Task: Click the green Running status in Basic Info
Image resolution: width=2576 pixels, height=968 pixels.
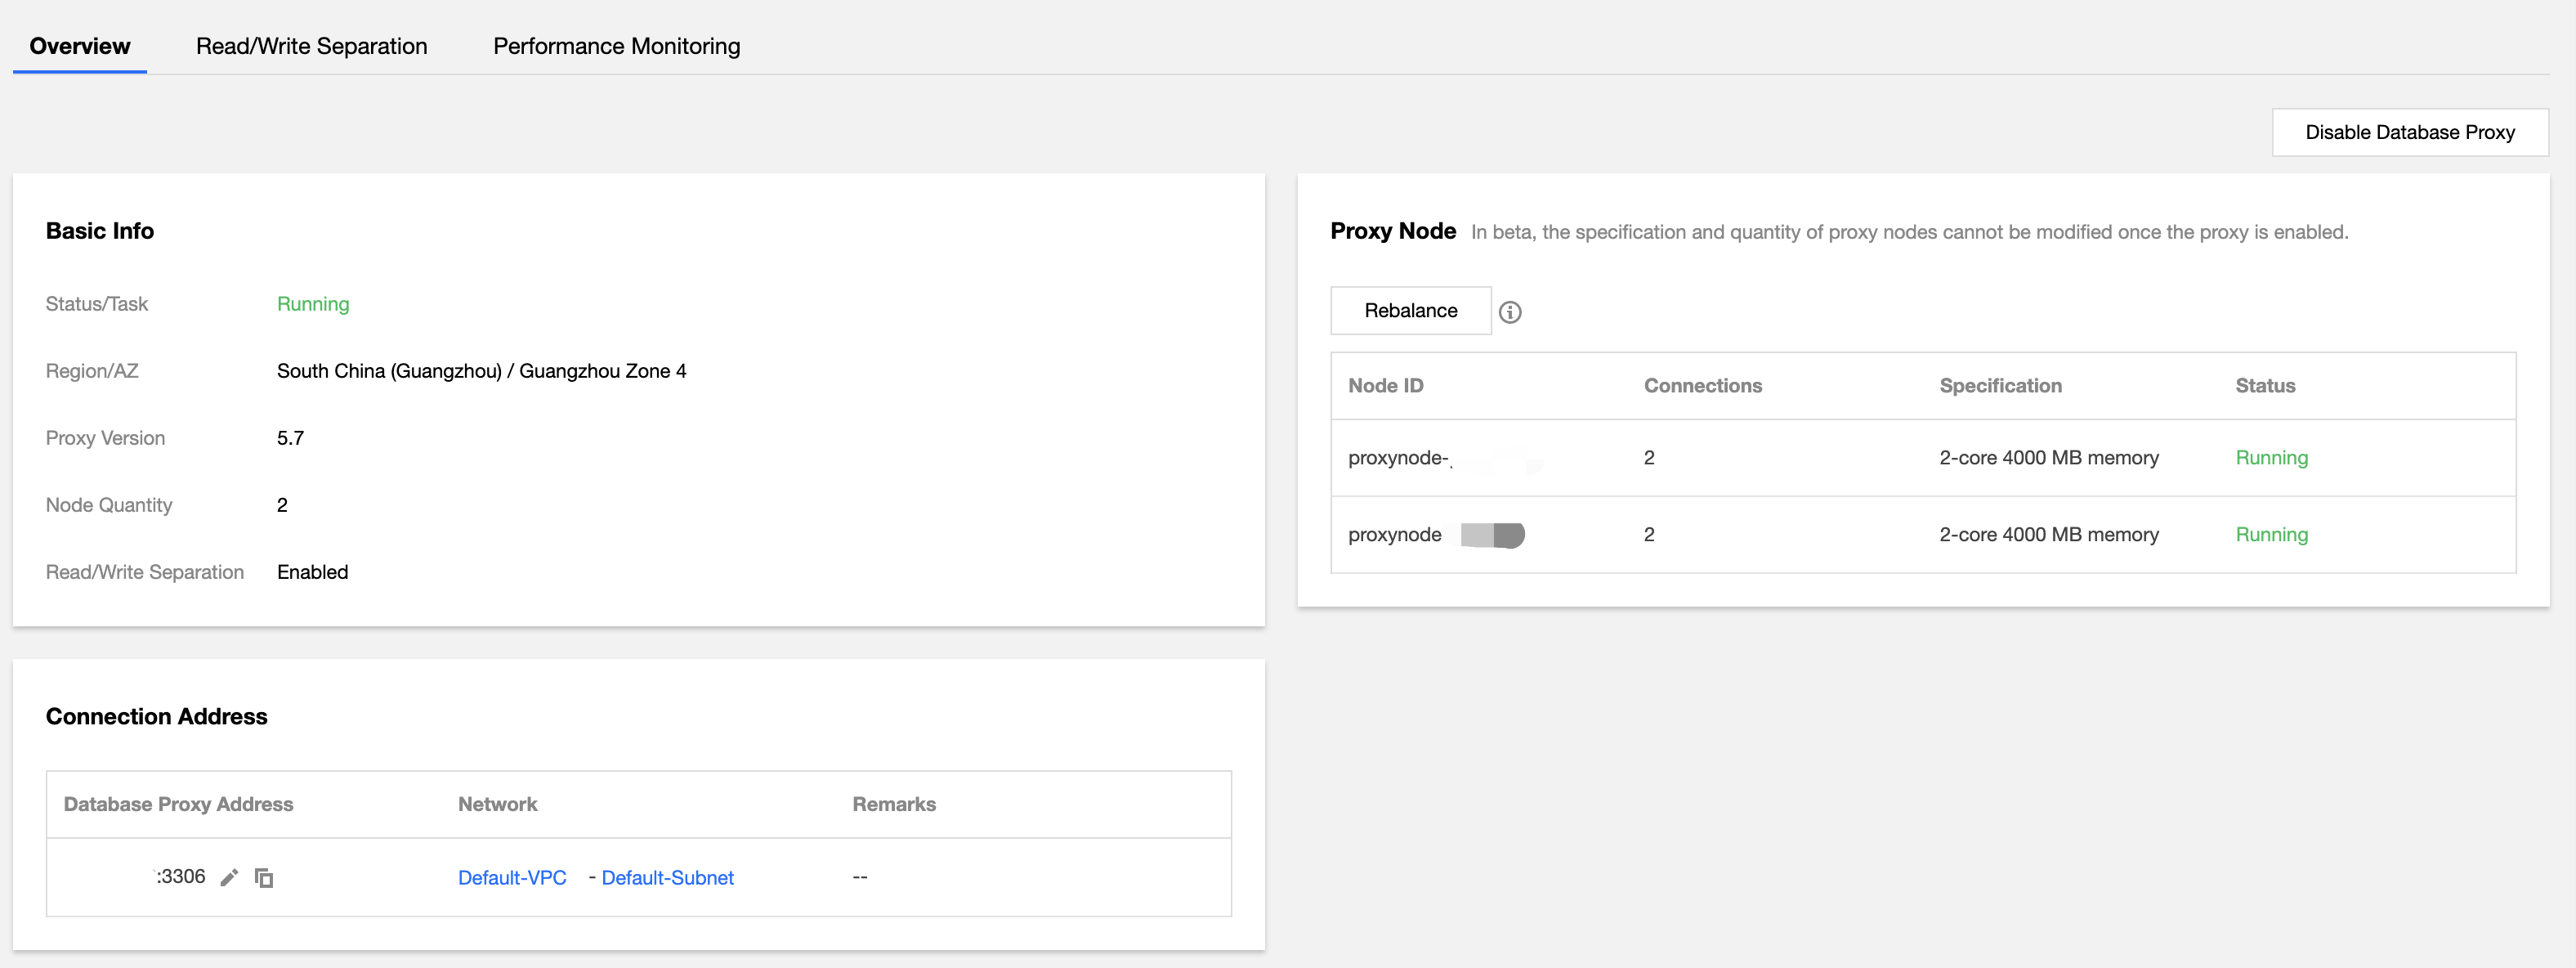Action: pyautogui.click(x=313, y=304)
